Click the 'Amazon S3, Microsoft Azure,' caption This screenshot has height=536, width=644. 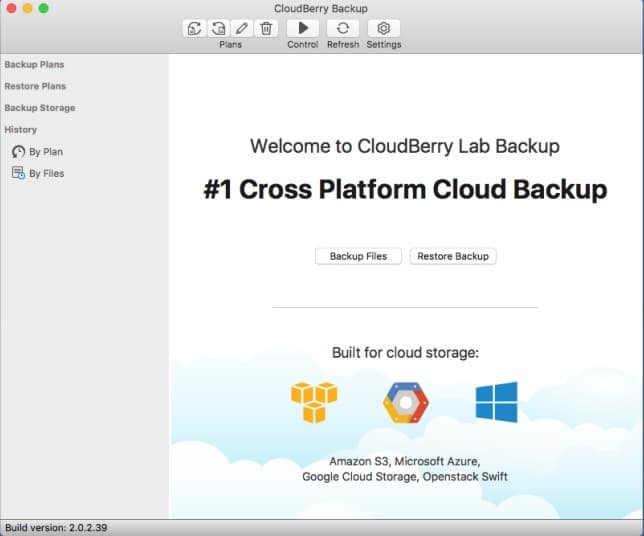[405, 461]
